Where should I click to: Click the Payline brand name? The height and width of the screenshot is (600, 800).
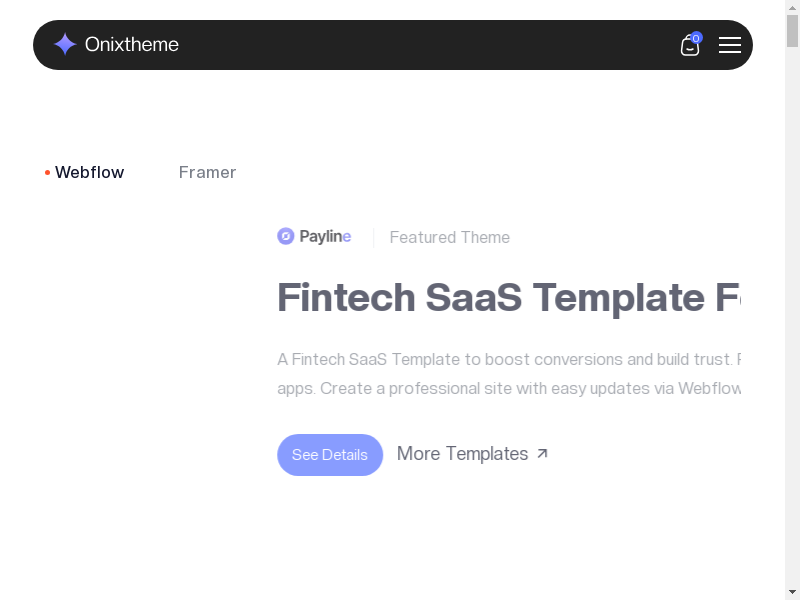click(x=325, y=237)
